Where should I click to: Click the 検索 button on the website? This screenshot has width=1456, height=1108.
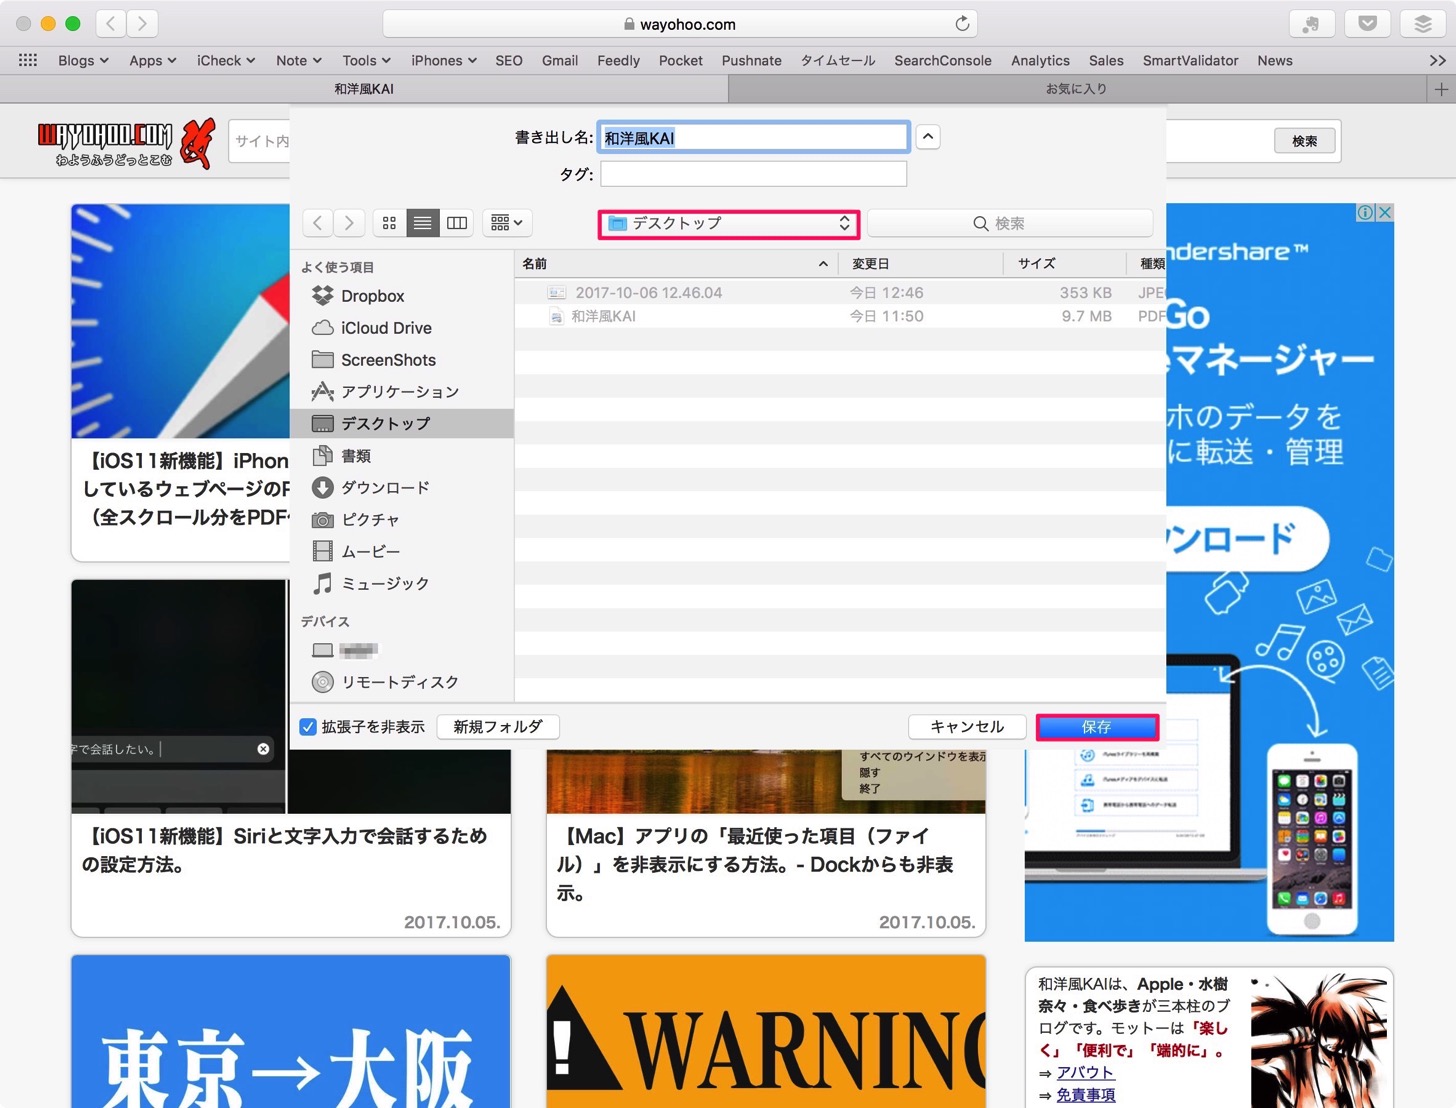1305,141
